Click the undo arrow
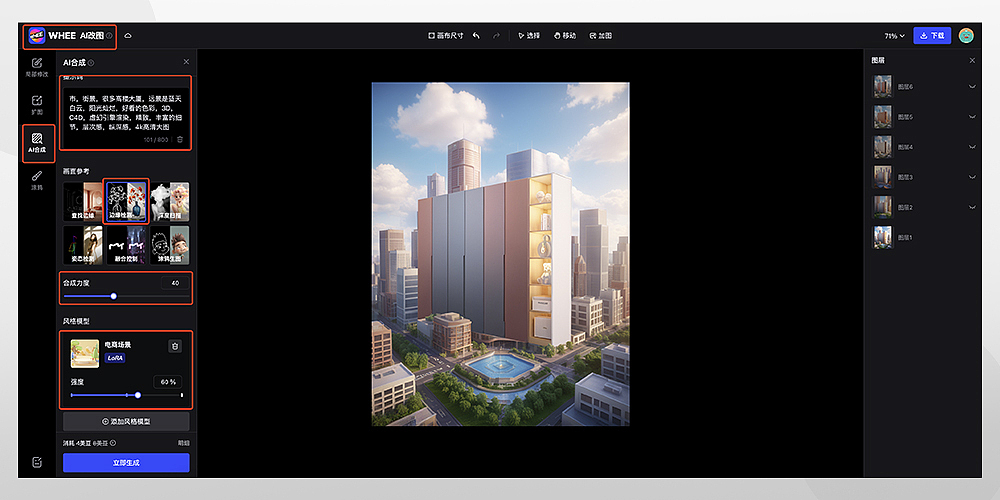1000x500 pixels. click(476, 36)
